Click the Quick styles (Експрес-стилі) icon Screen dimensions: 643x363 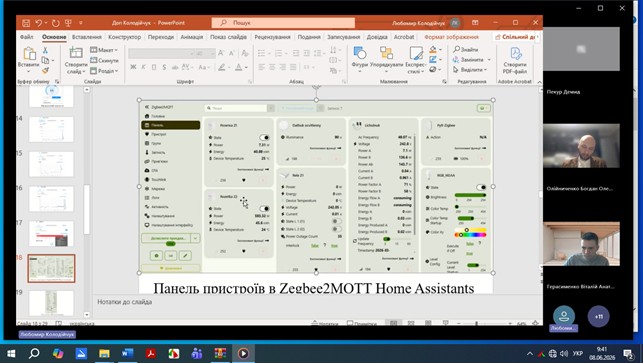(x=416, y=53)
